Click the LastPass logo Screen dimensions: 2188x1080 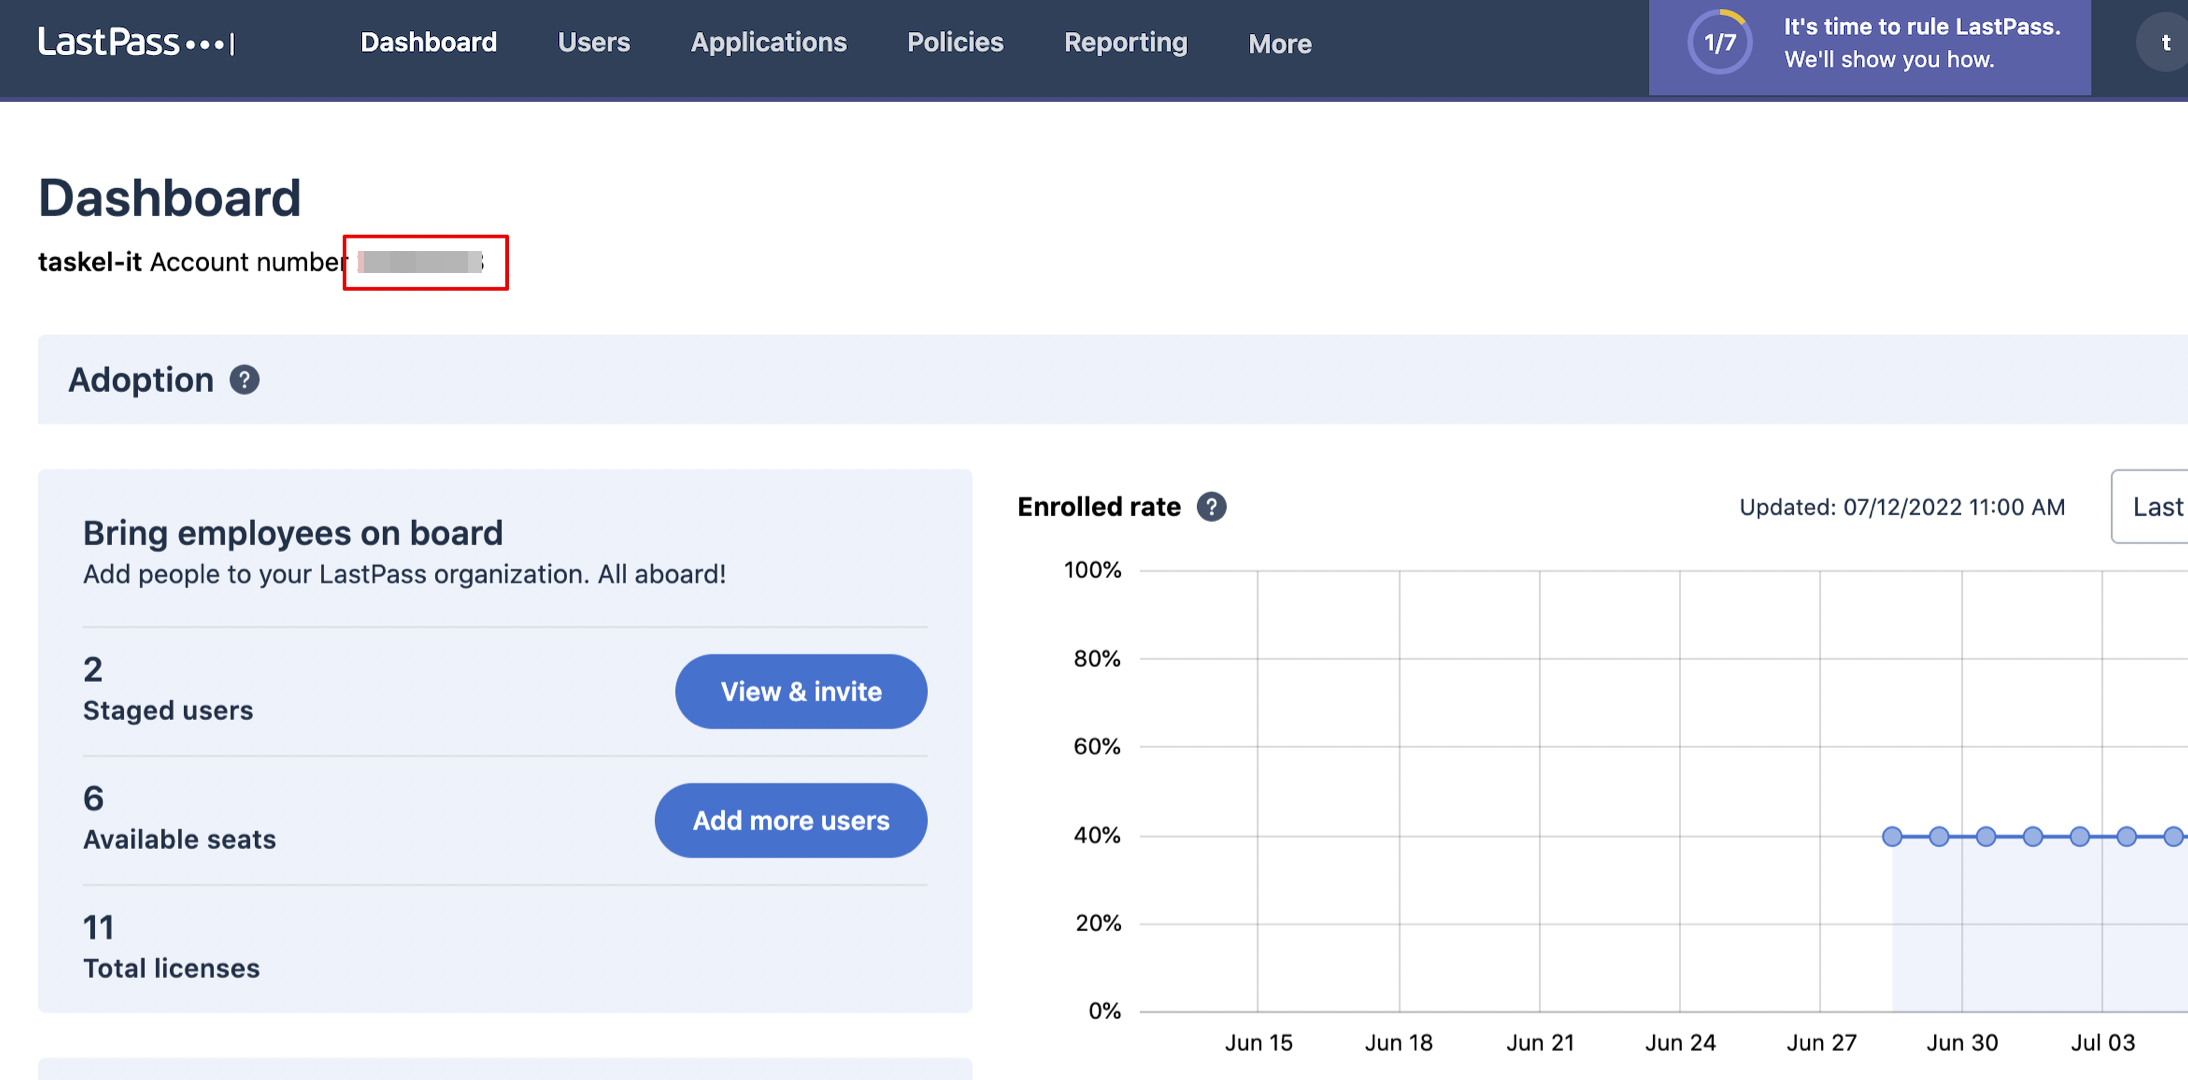pyautogui.click(x=135, y=42)
